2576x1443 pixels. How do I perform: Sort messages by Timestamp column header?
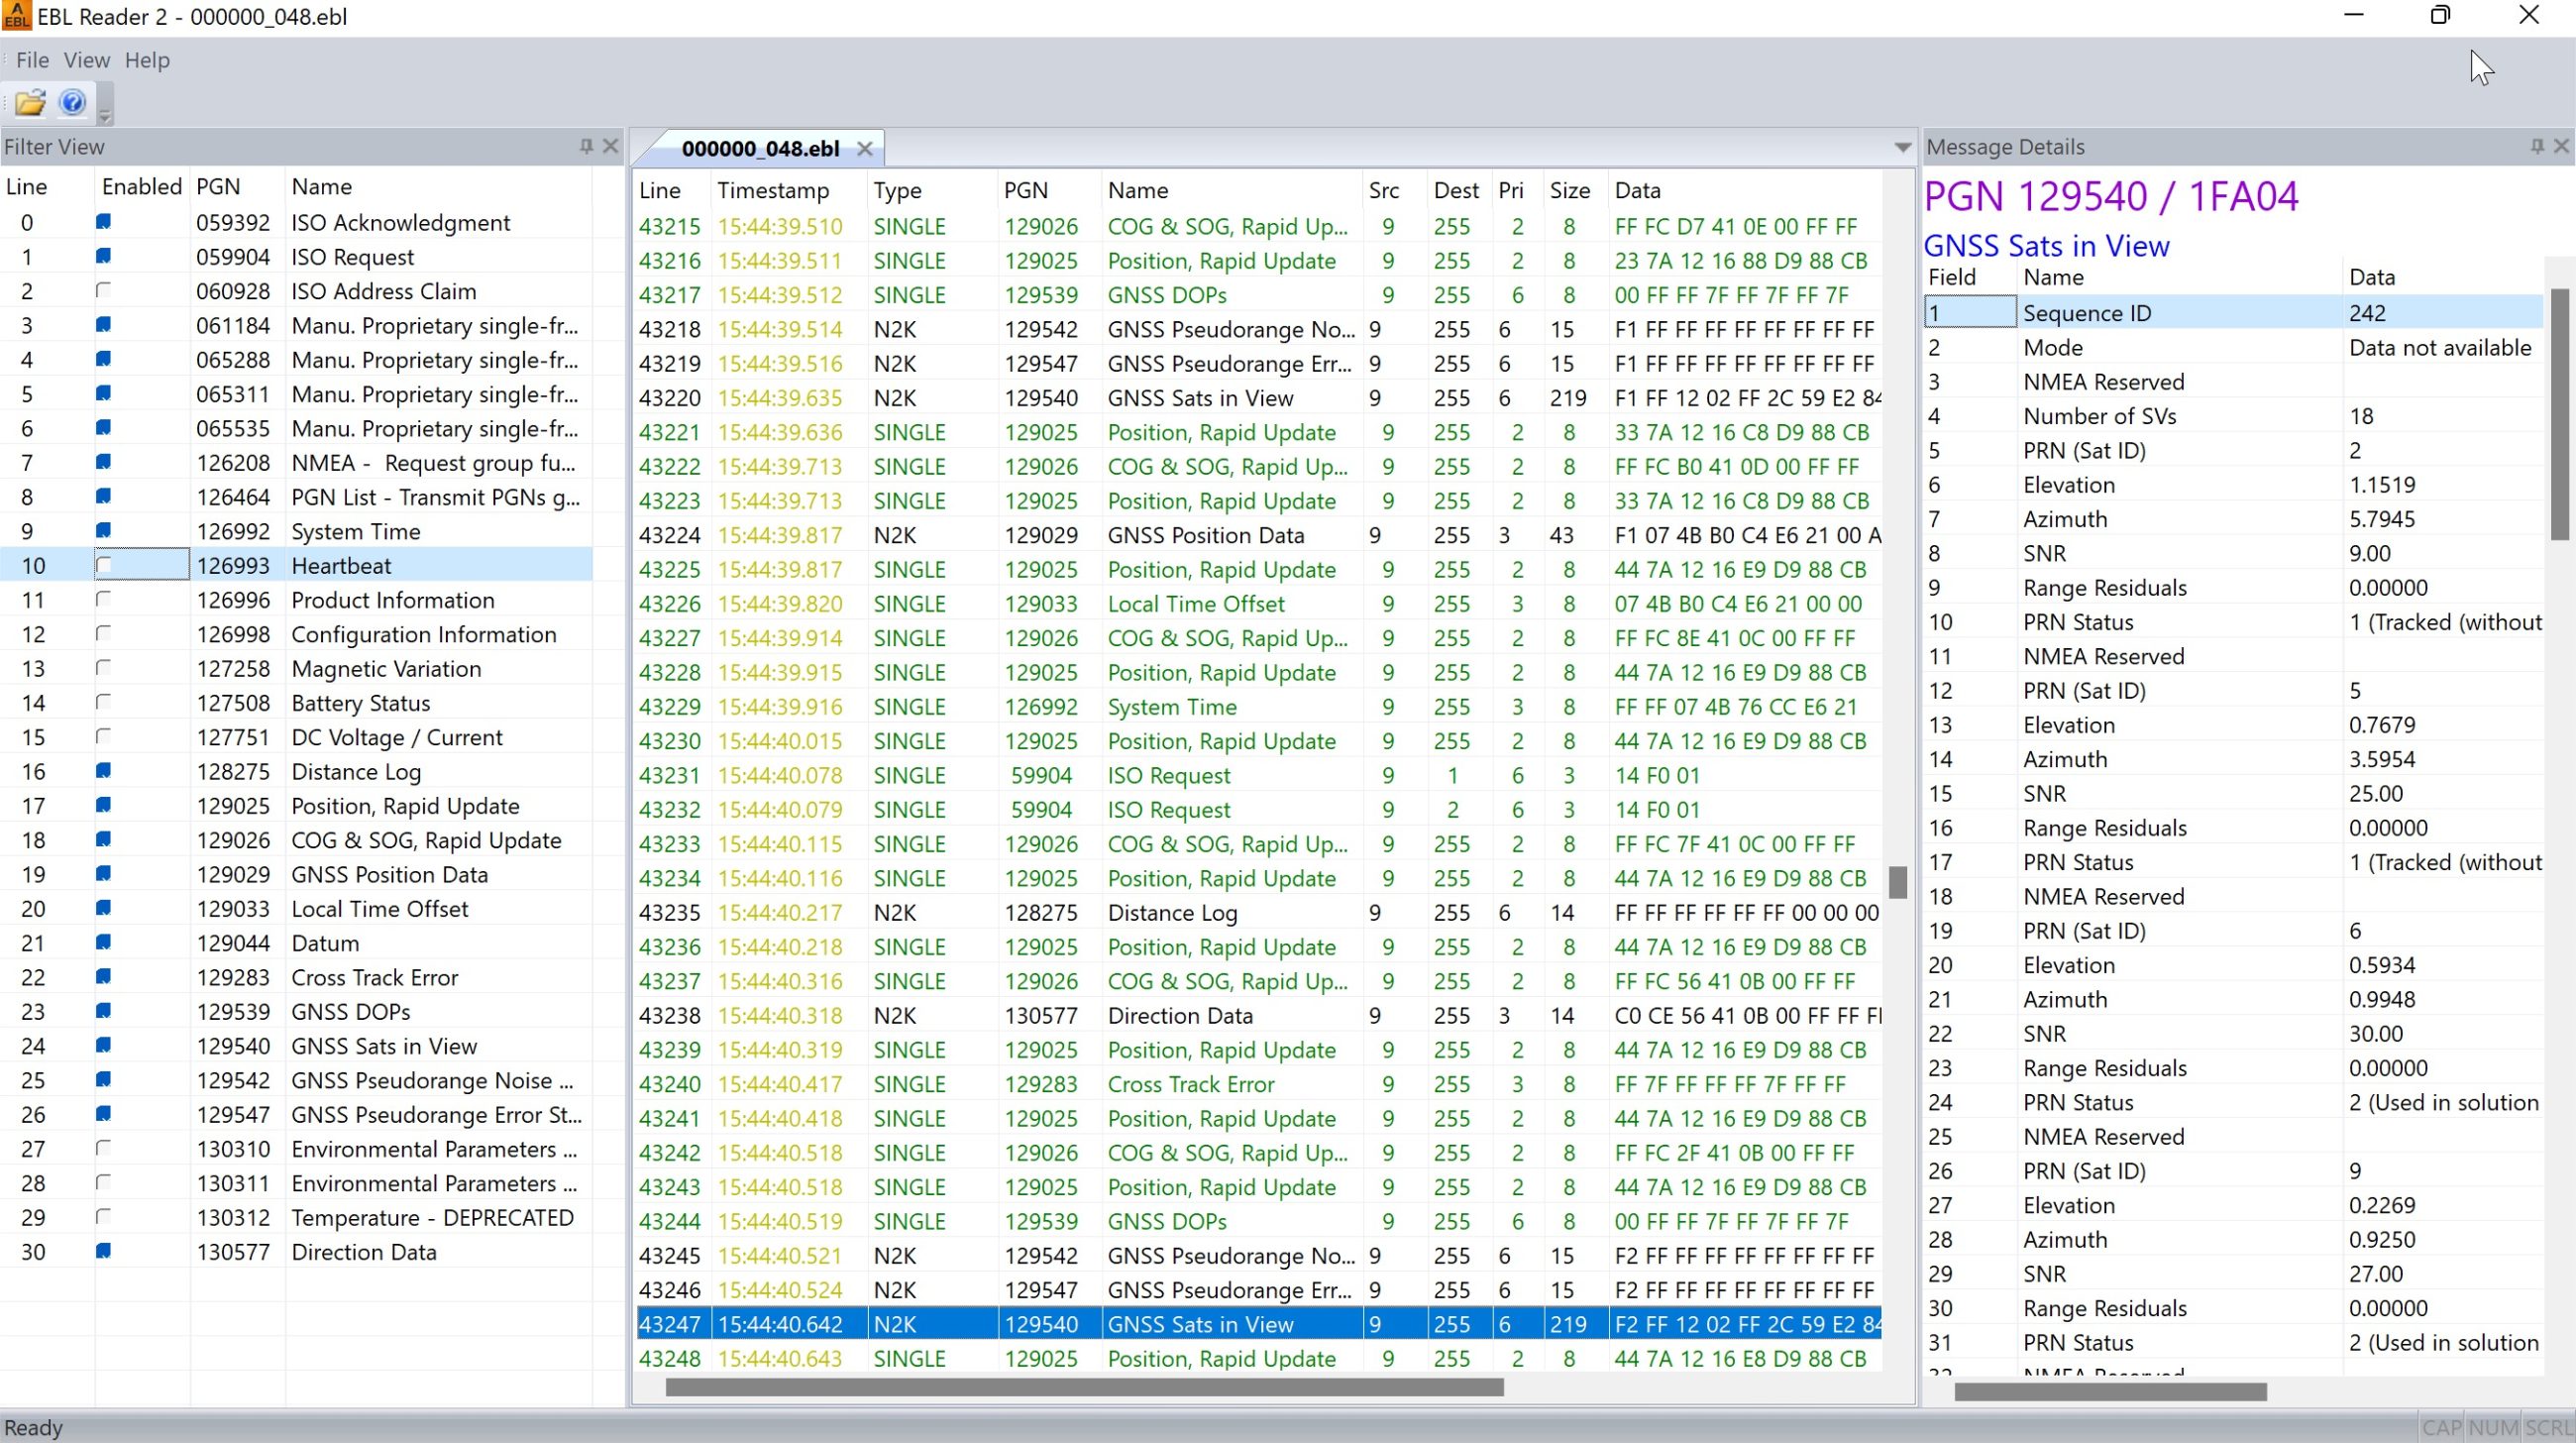[x=789, y=190]
